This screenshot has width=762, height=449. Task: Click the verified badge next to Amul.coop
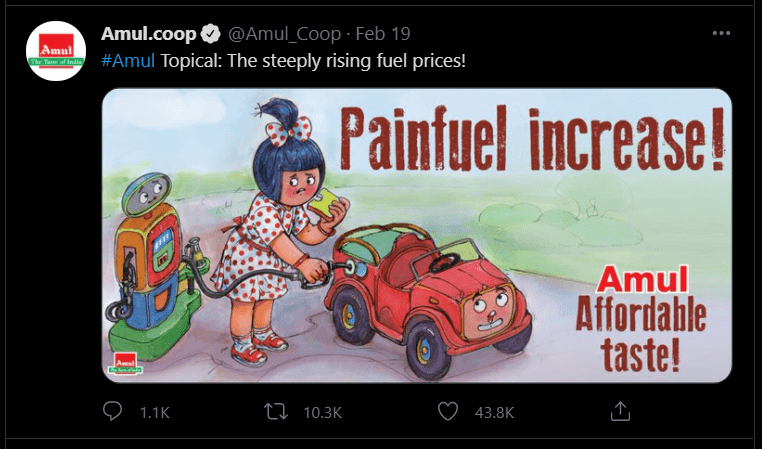click(x=211, y=34)
